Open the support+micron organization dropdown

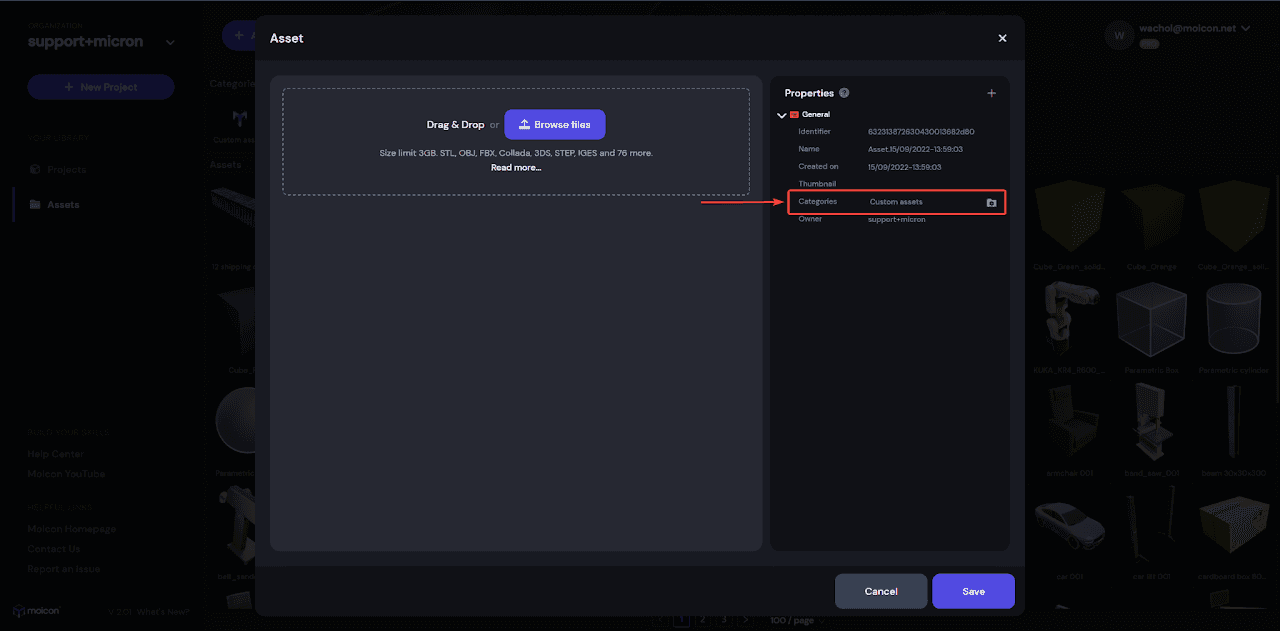pyautogui.click(x=170, y=42)
